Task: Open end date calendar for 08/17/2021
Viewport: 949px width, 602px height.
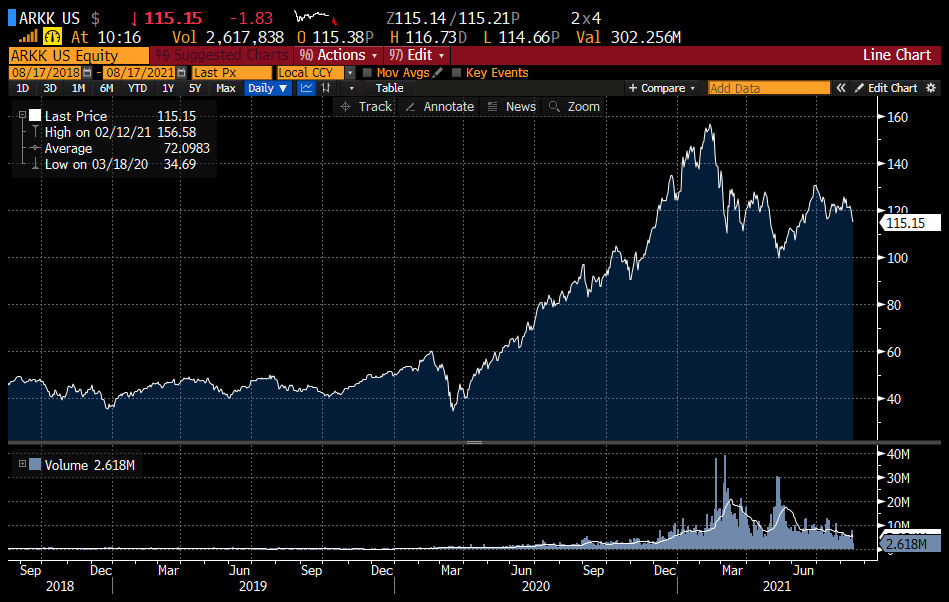Action: click(181, 73)
